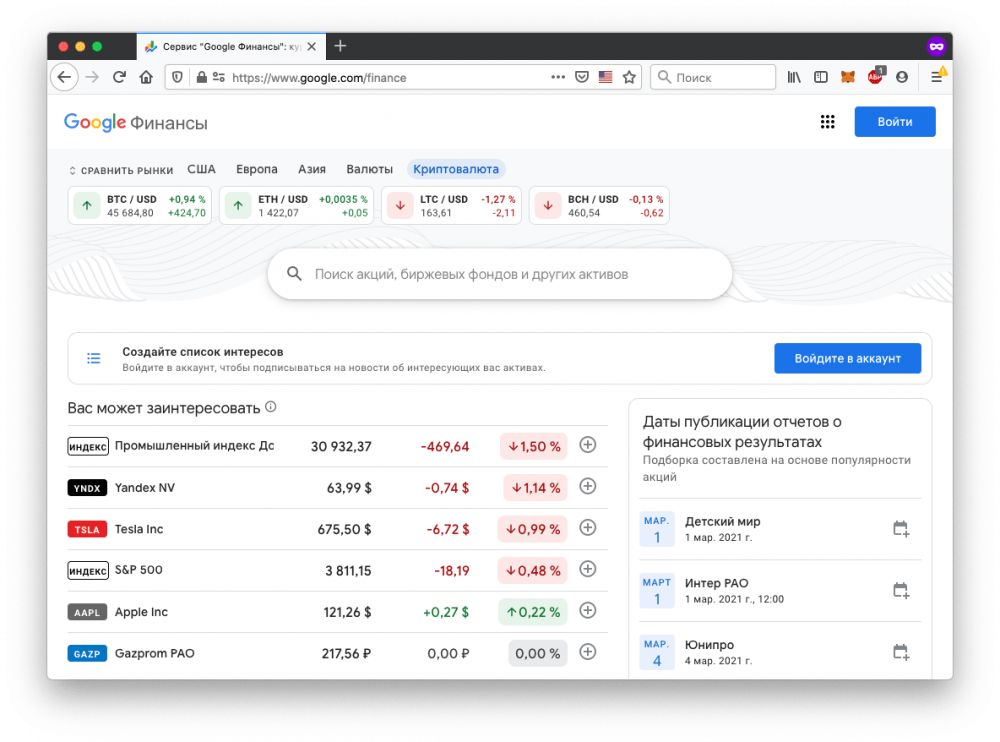
Task: Expand the Сравнить рынки section
Action: pyautogui.click(x=121, y=170)
